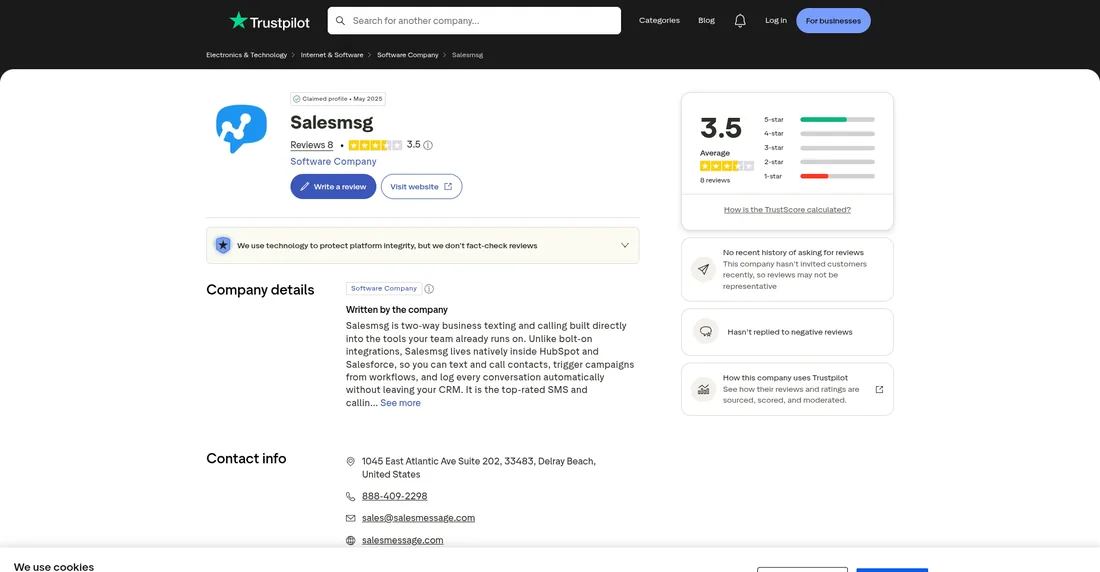Click the shield star integrity icon
1100x572 pixels.
click(222, 246)
